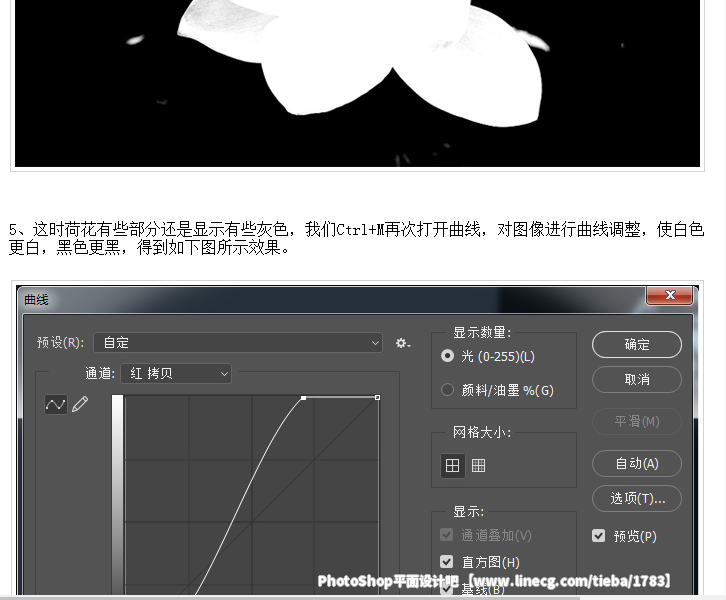726x600 pixels.
Task: Click the 网格大小 group label
Action: coord(482,432)
